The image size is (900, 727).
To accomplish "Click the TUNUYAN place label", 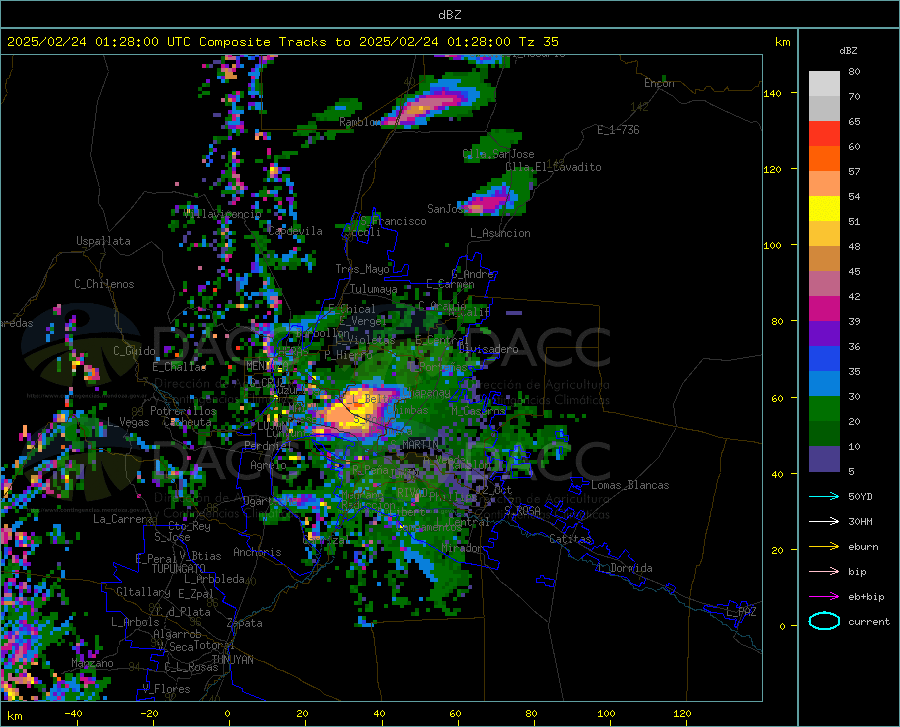I will [232, 660].
